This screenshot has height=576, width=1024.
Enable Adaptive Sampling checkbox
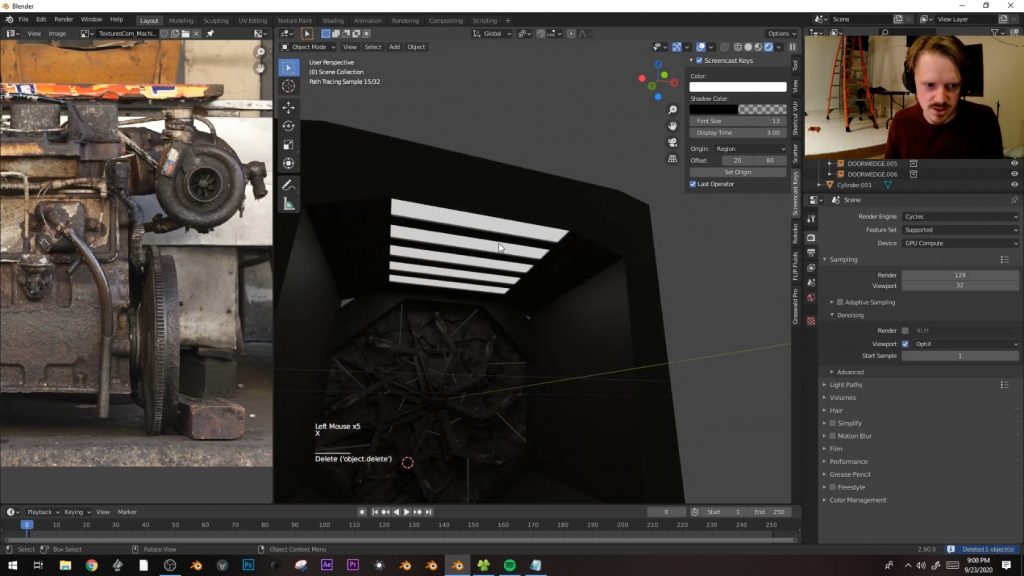(840, 302)
